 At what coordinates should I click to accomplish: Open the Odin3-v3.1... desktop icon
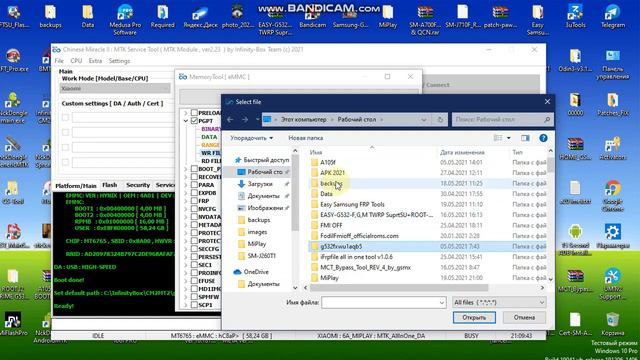click(575, 60)
